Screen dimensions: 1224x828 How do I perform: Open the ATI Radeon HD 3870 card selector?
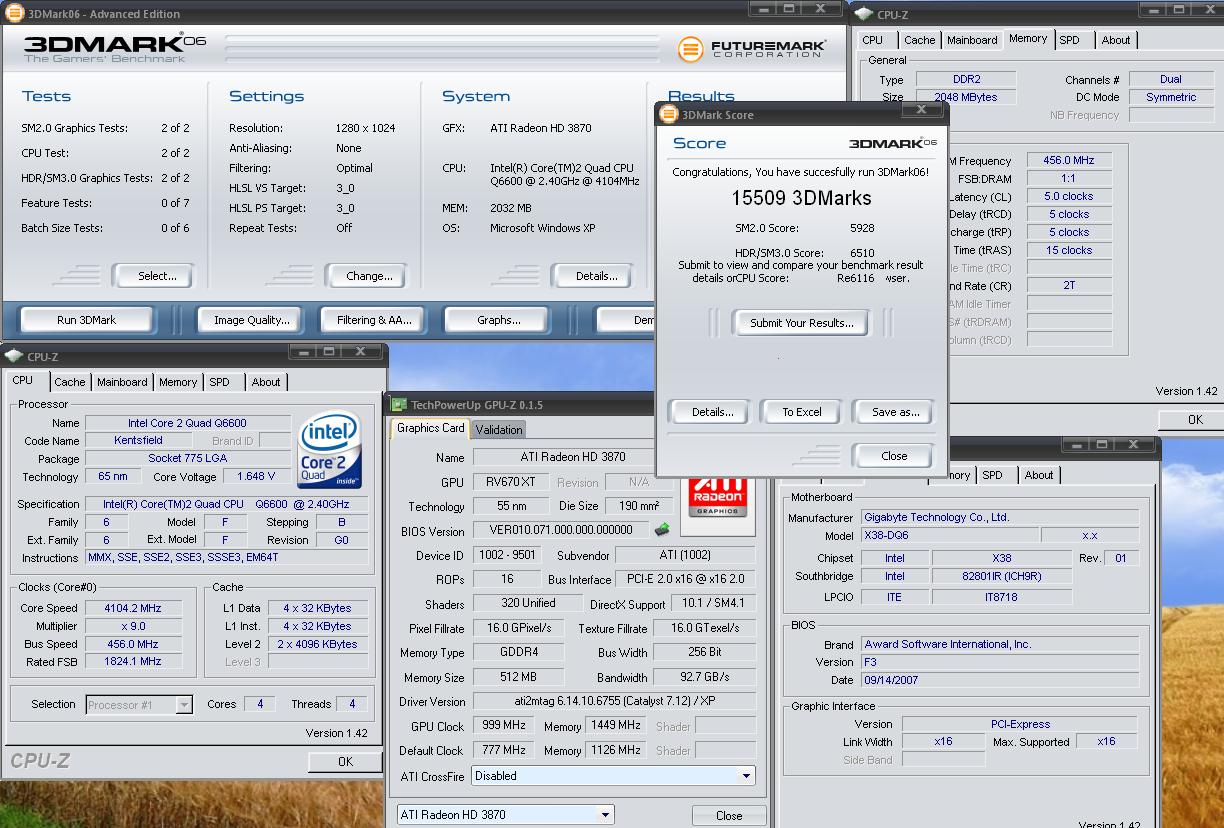(605, 815)
